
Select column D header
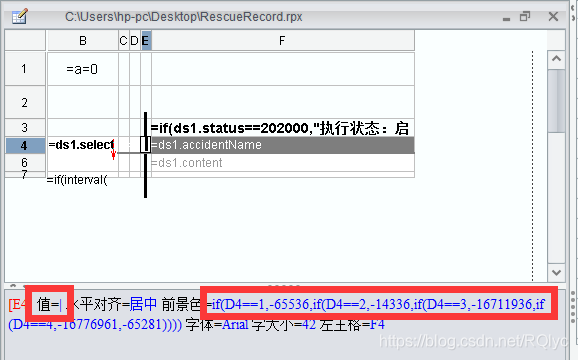[135, 41]
